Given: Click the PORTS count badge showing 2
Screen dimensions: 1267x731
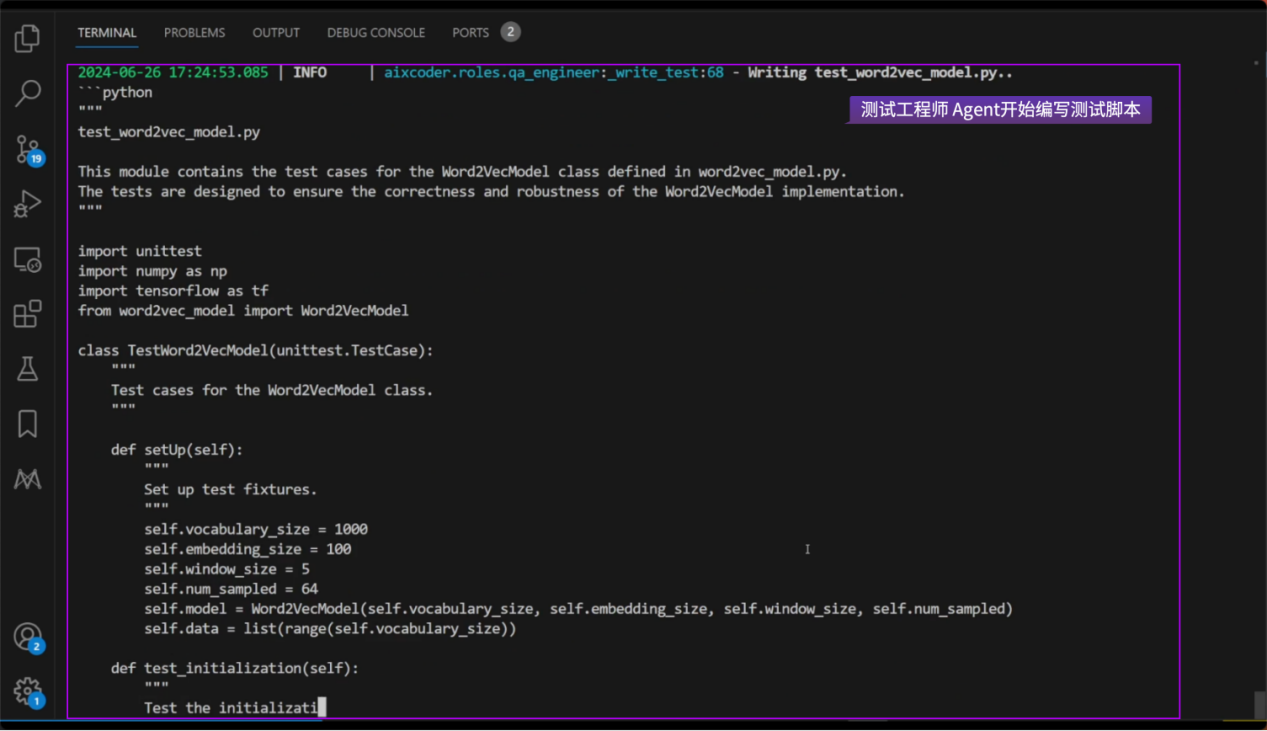Looking at the screenshot, I should click(510, 32).
